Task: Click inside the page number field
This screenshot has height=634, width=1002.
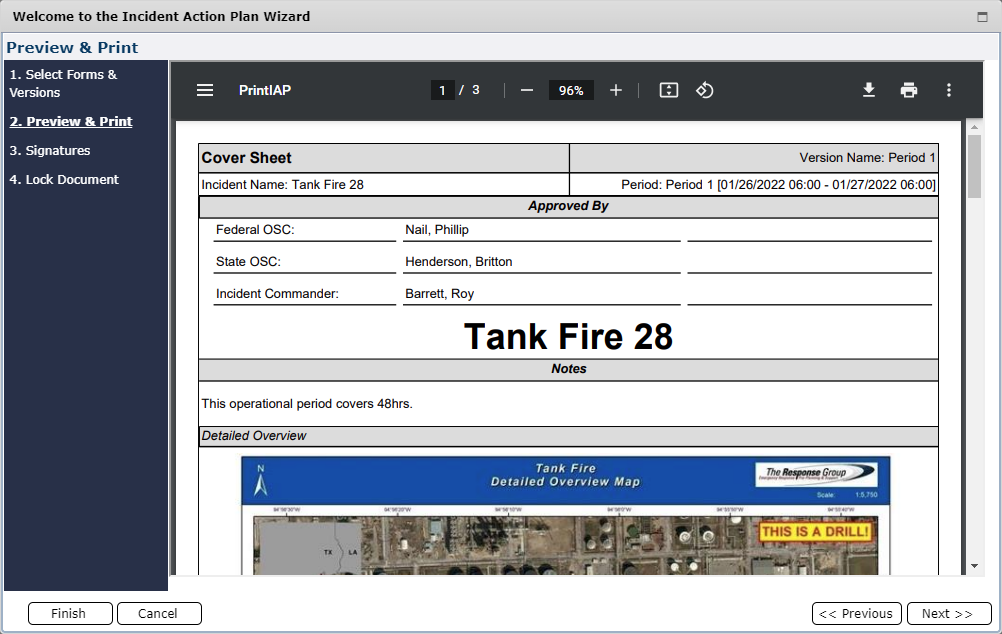Action: click(442, 90)
